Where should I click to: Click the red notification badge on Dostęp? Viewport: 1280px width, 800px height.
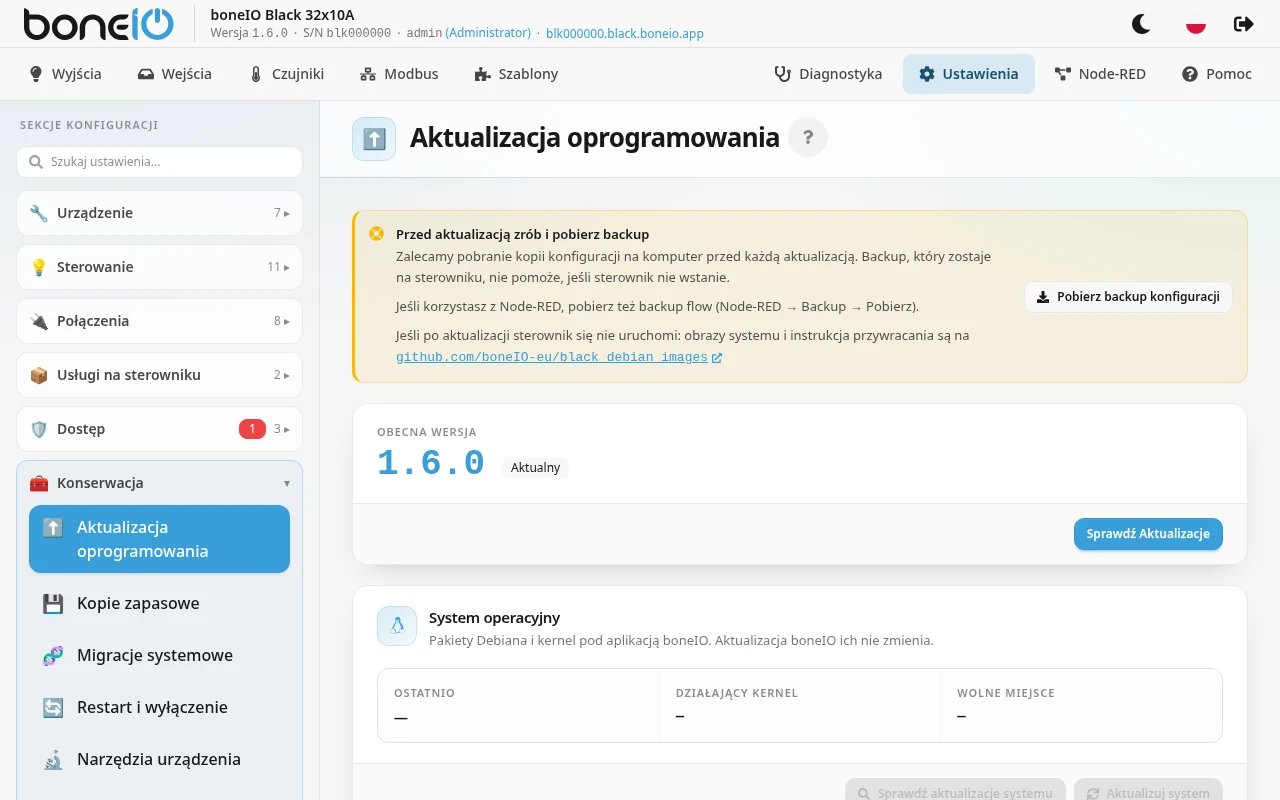click(x=252, y=429)
